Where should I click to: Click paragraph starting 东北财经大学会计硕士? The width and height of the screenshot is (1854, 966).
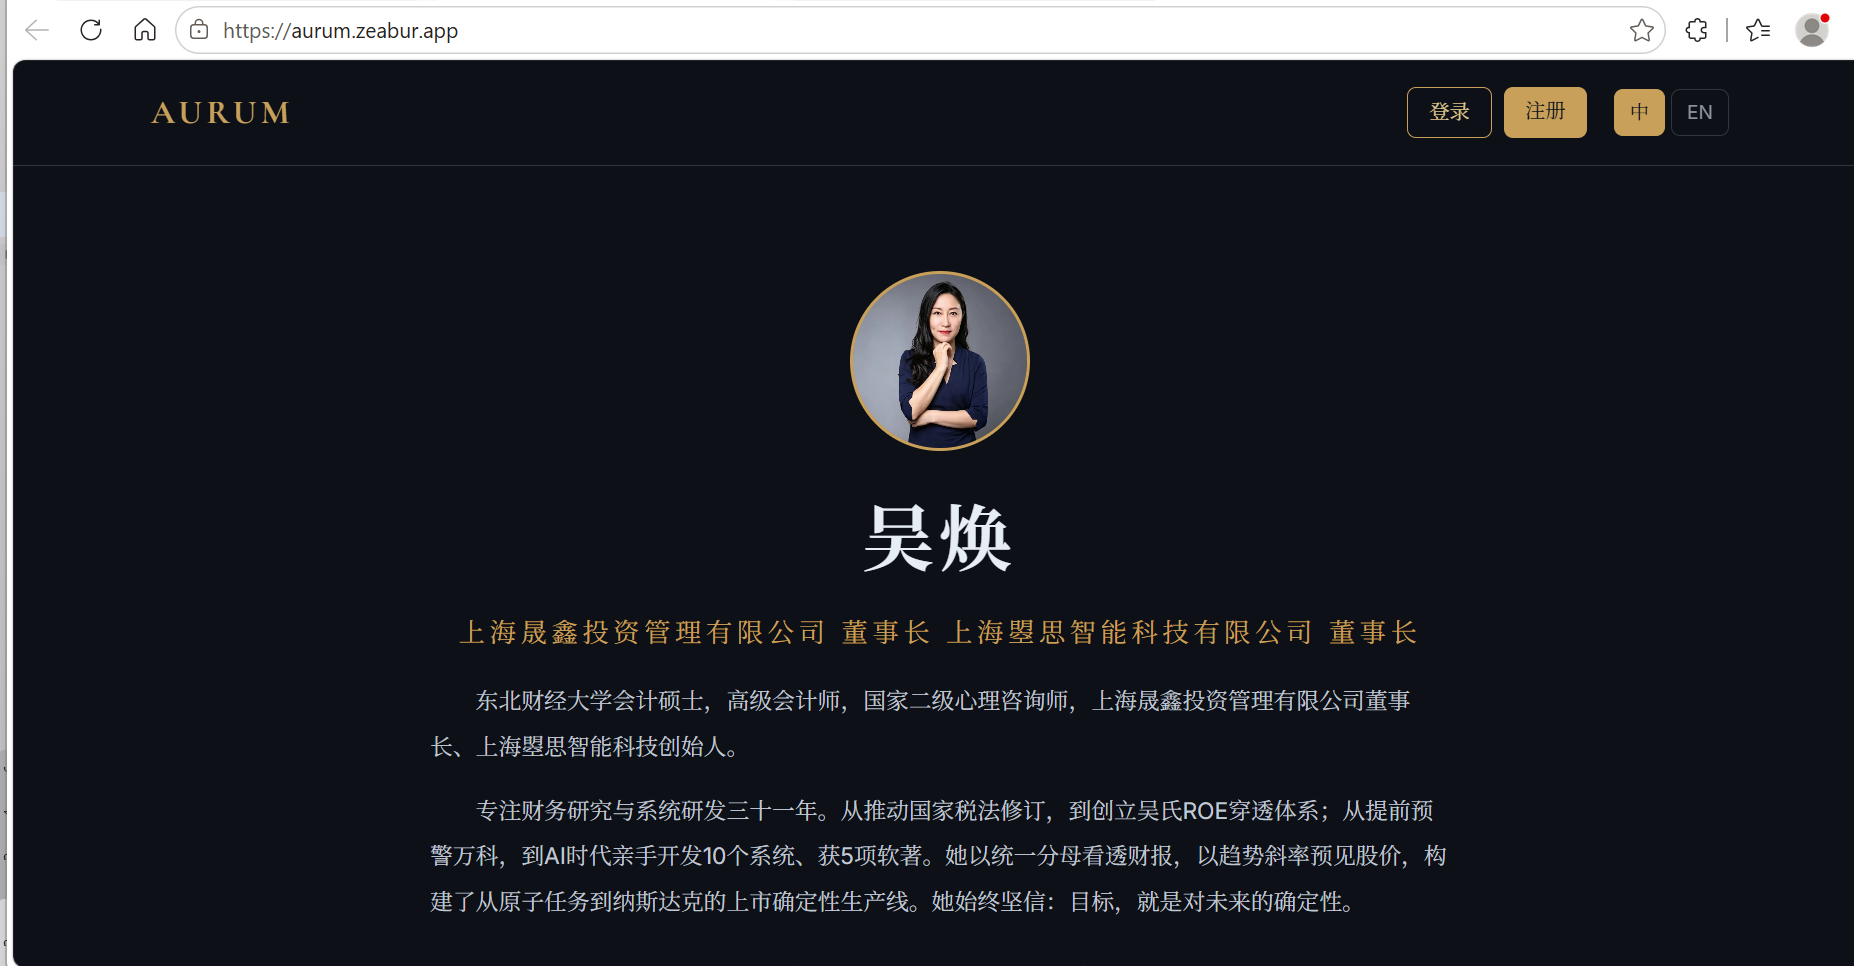tap(920, 723)
